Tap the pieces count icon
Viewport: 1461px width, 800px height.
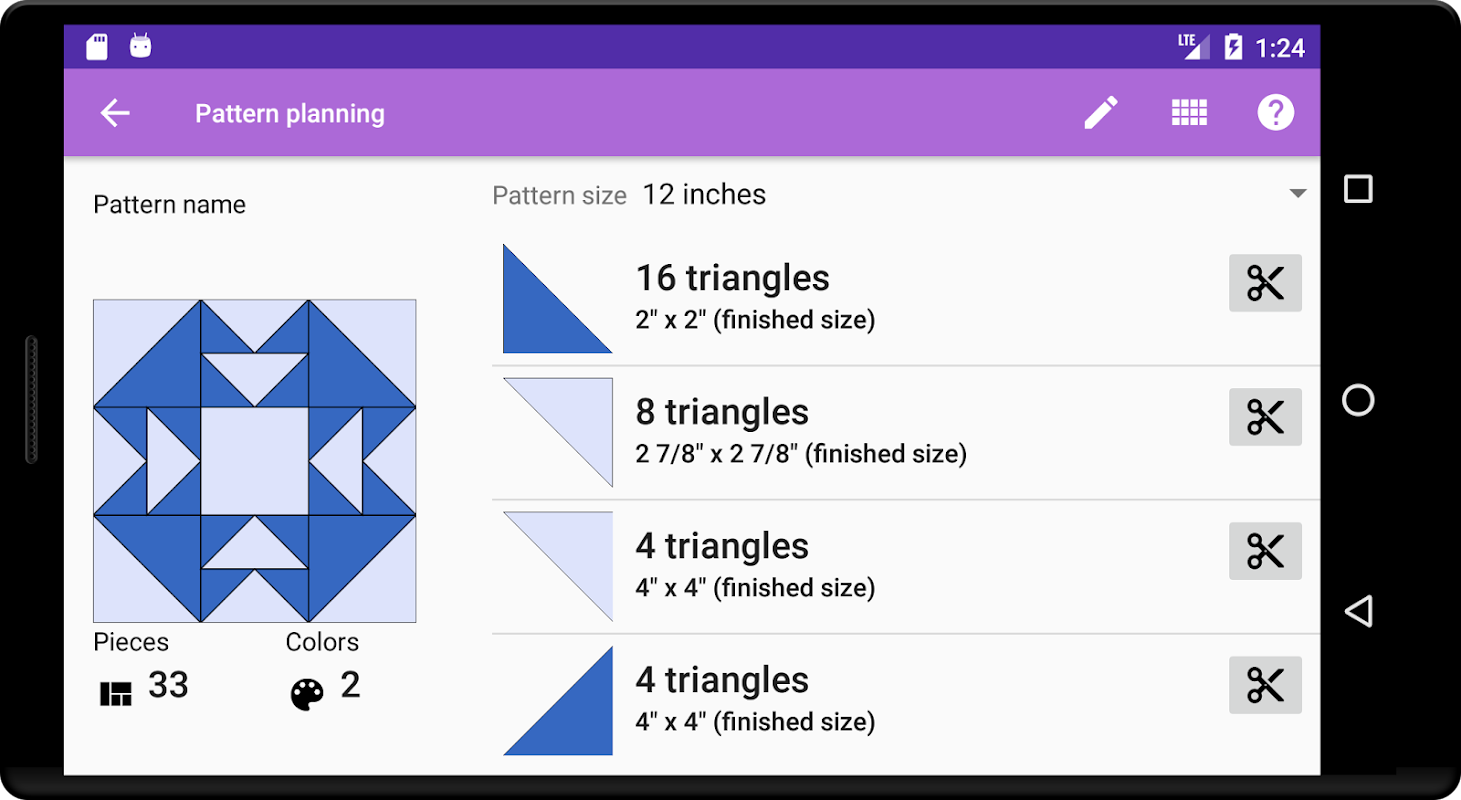pyautogui.click(x=116, y=694)
